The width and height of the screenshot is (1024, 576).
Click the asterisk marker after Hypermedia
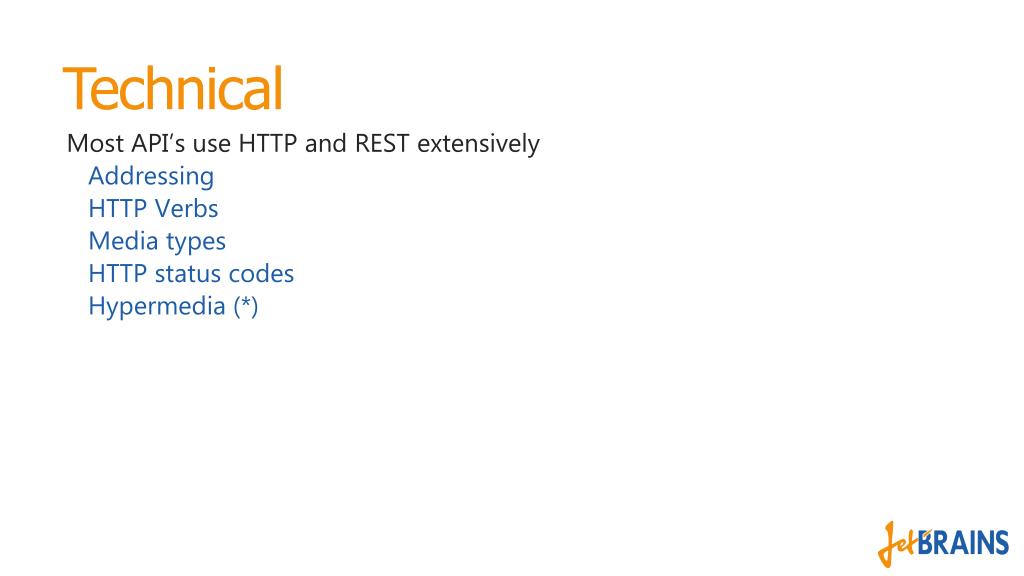[x=246, y=304]
